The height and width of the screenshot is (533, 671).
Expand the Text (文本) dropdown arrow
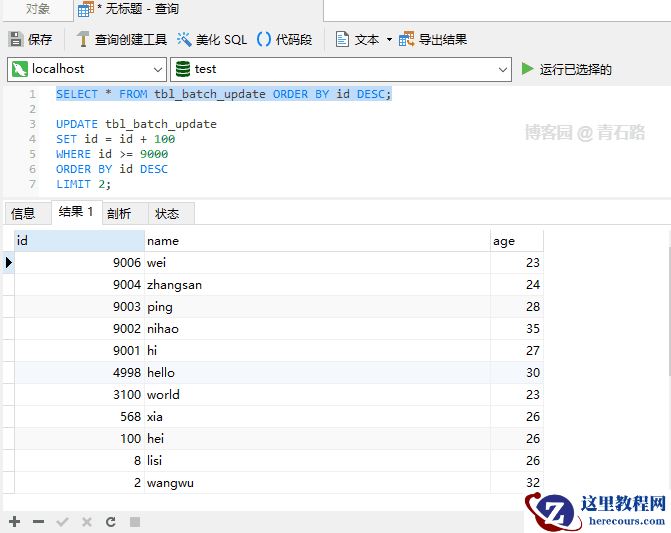click(389, 39)
